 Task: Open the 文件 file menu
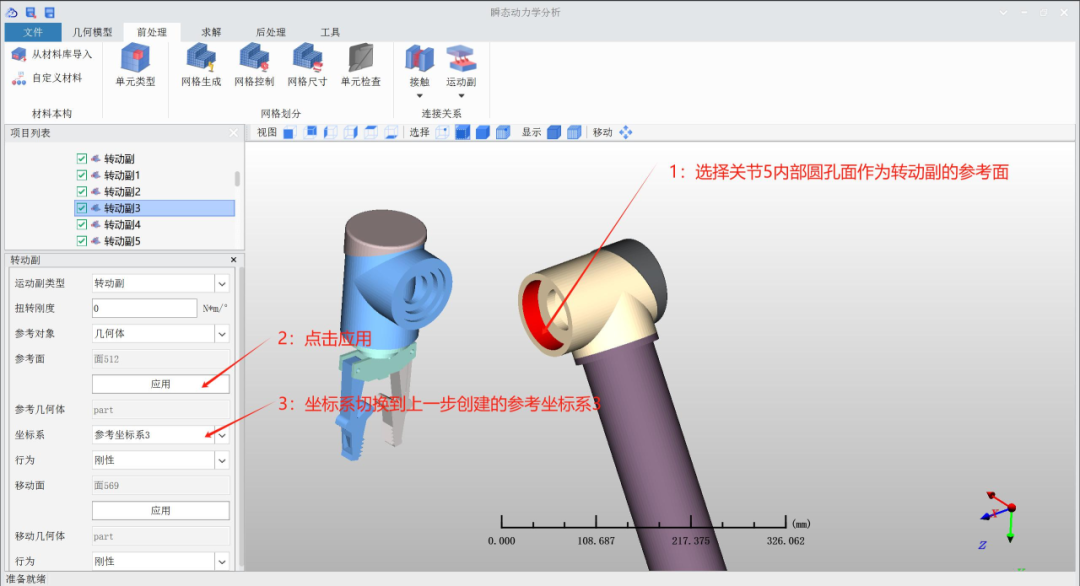tap(32, 32)
